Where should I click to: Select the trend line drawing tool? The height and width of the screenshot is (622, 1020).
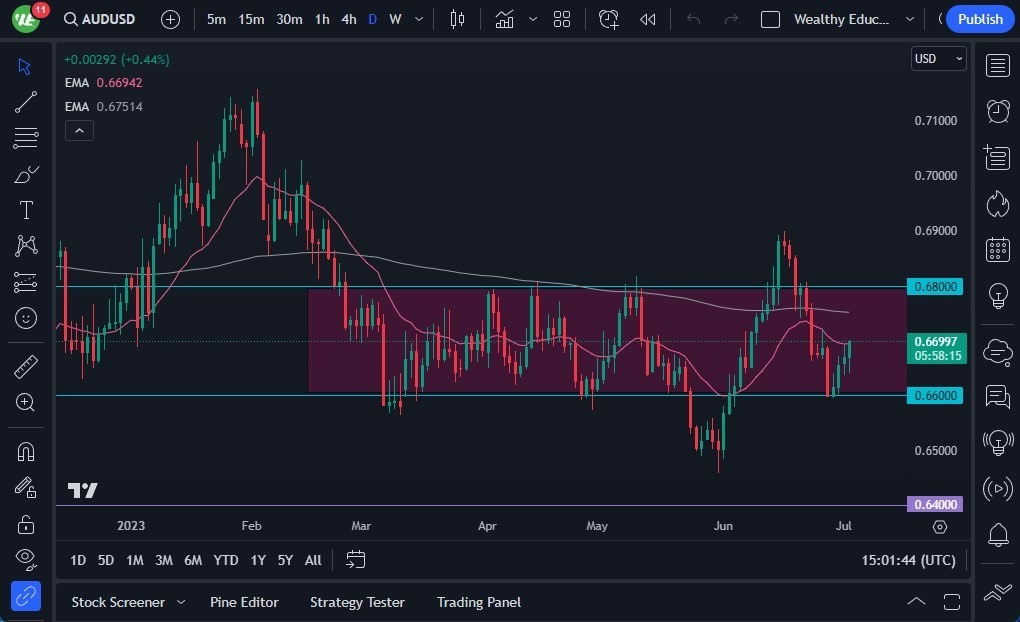(26, 102)
